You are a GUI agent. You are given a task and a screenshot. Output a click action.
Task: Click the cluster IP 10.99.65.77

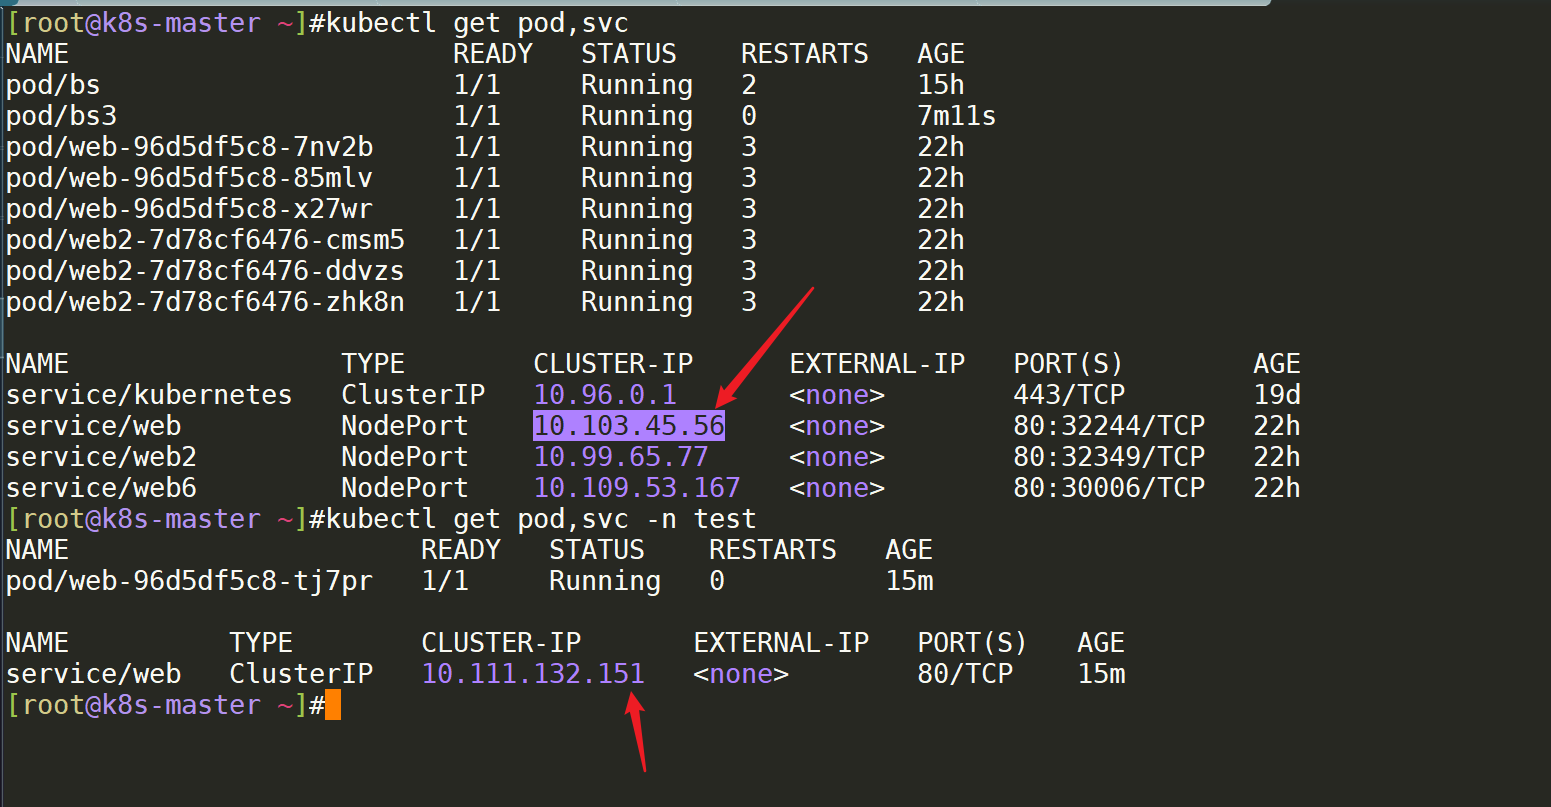click(x=621, y=457)
